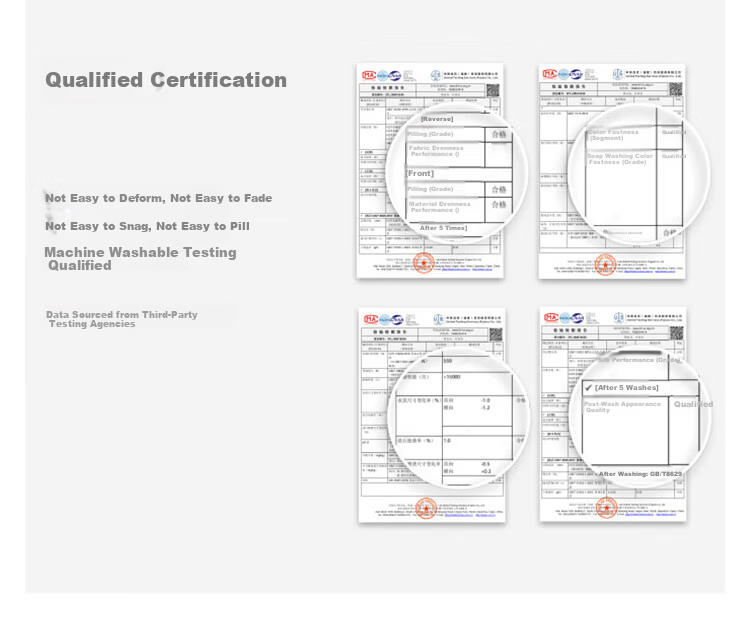Screen dimensions: 750x618
Task: Click the QR code on the pilling certificate
Action: pyautogui.click(x=493, y=90)
